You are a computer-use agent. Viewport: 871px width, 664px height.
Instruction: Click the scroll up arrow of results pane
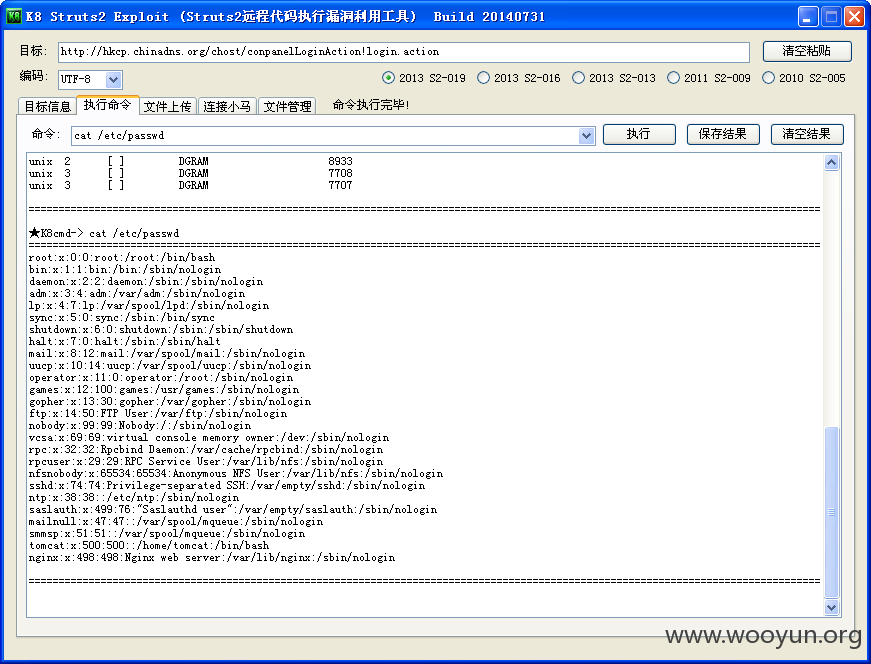click(831, 162)
